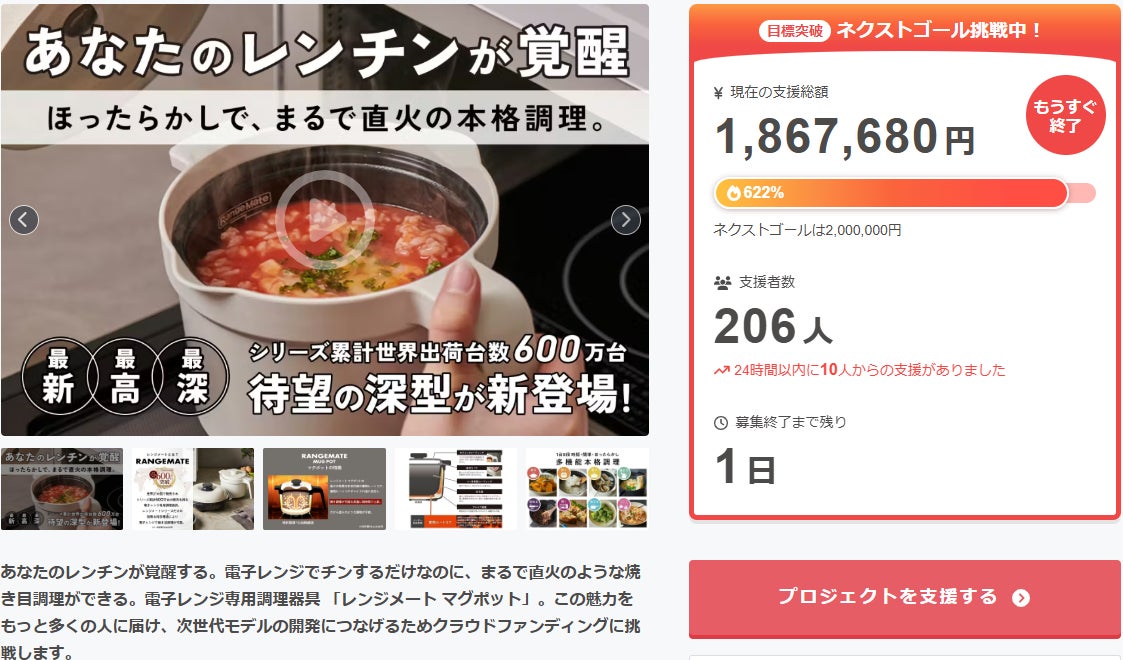Image resolution: width=1123 pixels, height=660 pixels.
Task: Click the 目標突破 badge label
Action: coord(794,31)
